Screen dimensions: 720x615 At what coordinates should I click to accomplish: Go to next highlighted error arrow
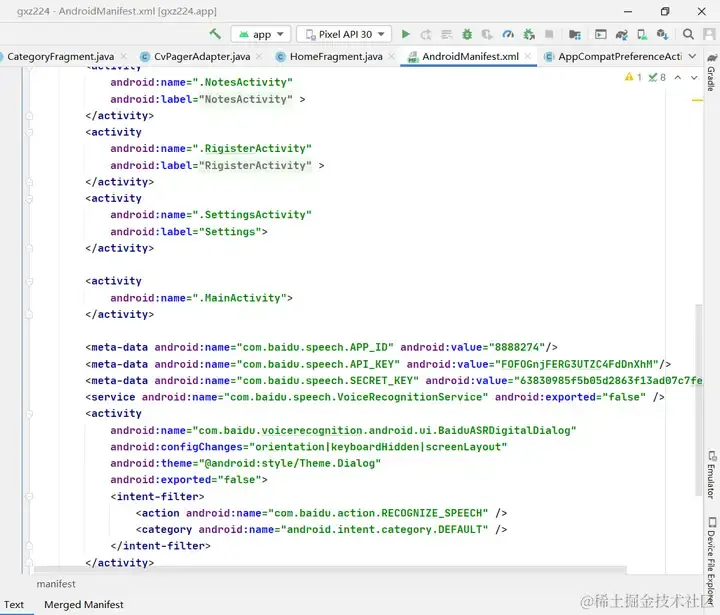click(x=694, y=77)
